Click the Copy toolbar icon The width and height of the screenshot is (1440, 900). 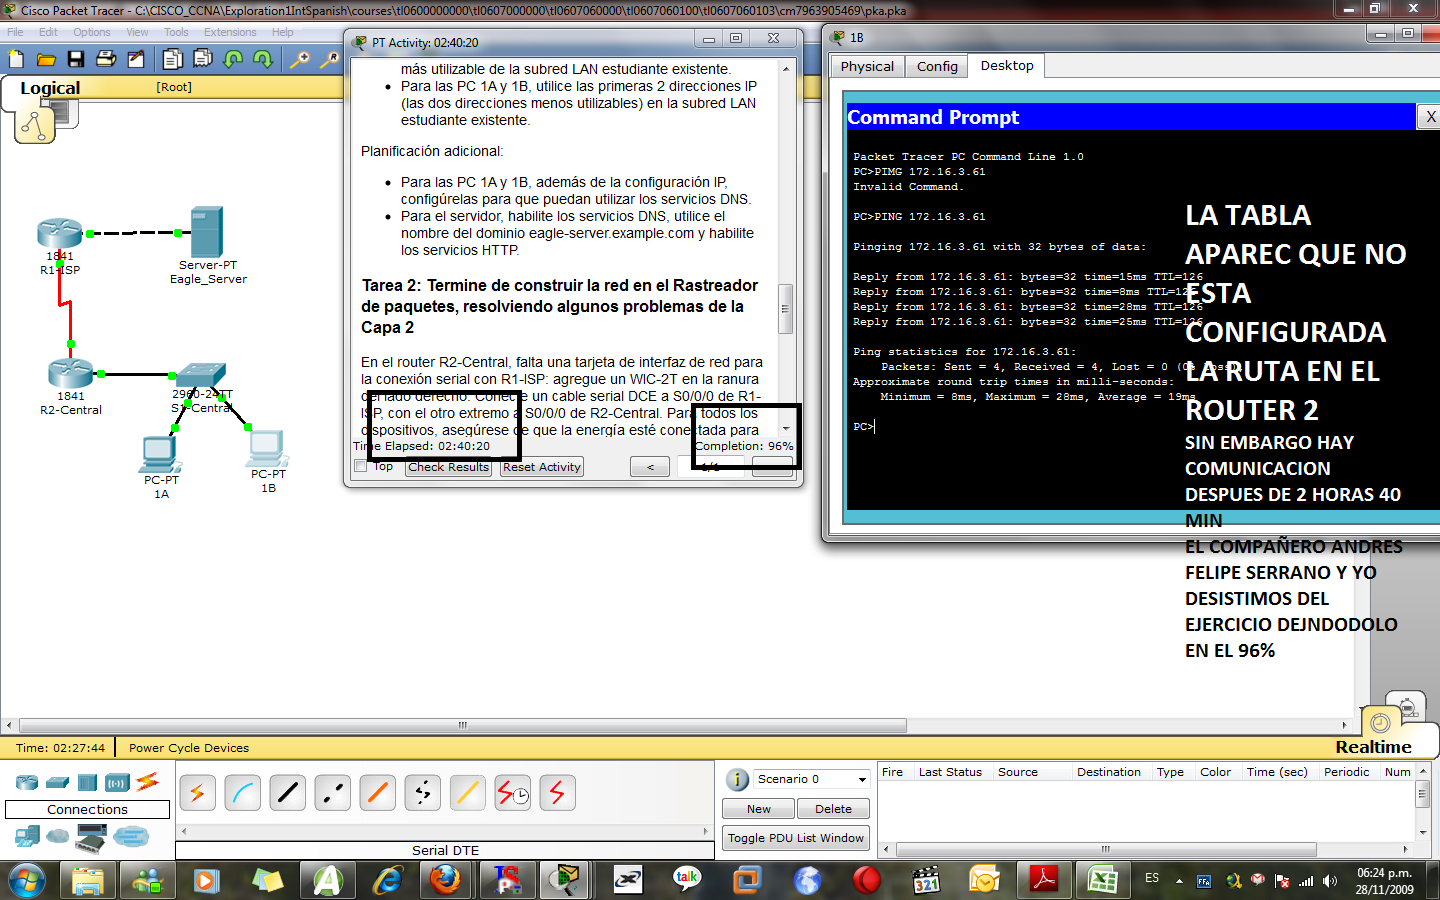tap(173, 60)
